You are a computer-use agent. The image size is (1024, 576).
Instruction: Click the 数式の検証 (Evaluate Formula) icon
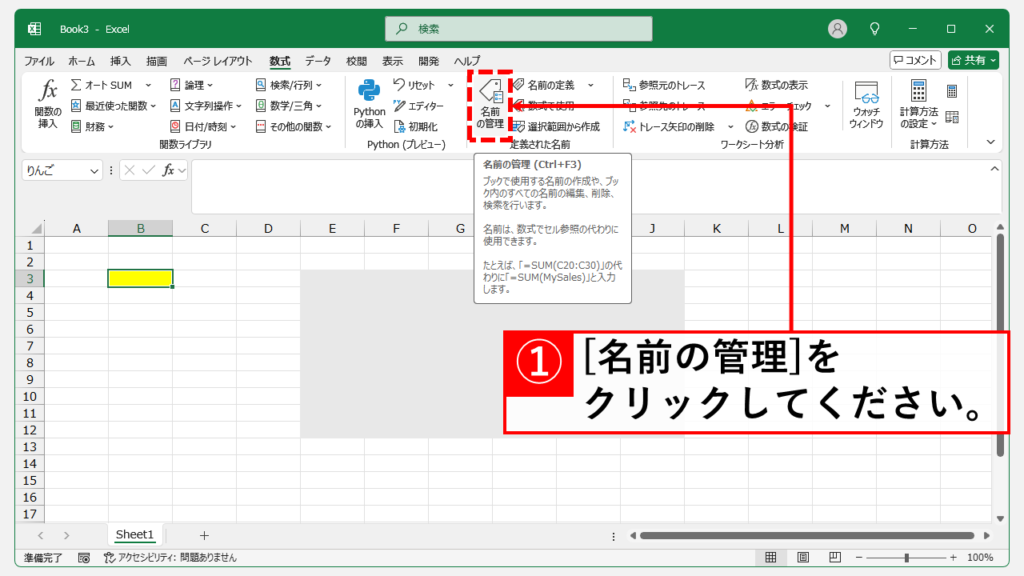pyautogui.click(x=776, y=127)
